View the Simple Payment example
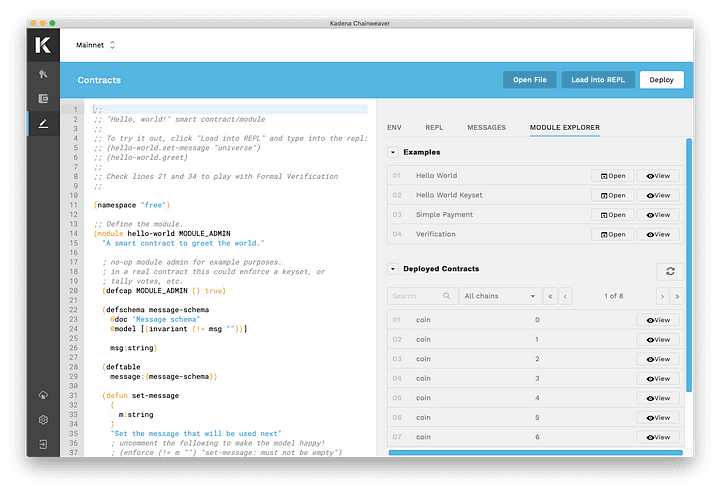Screen dimensions: 720x492 [658, 215]
